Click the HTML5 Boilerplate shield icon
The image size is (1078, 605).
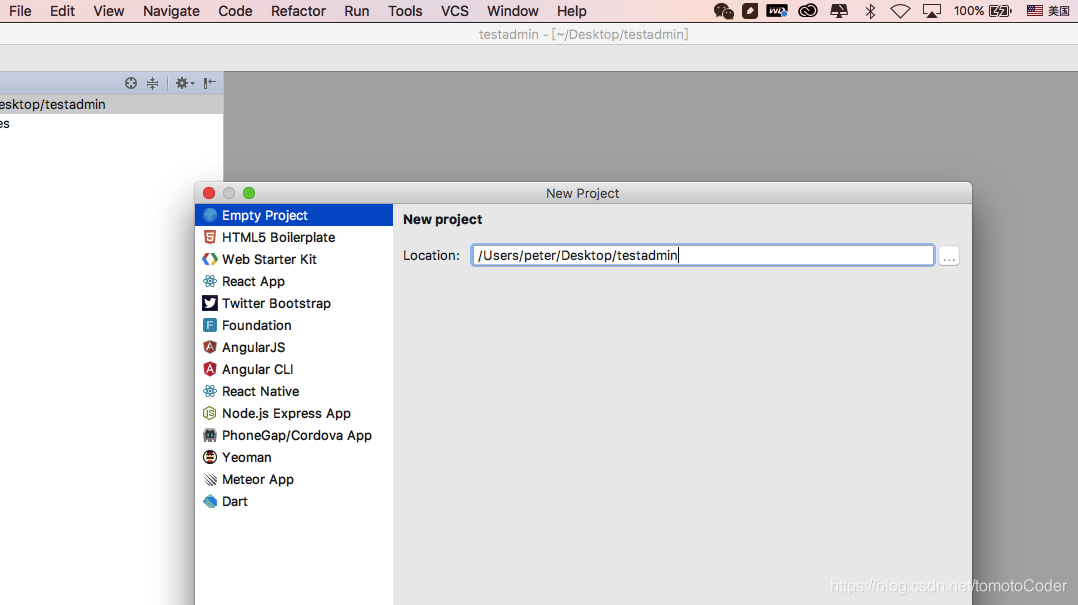click(x=210, y=237)
